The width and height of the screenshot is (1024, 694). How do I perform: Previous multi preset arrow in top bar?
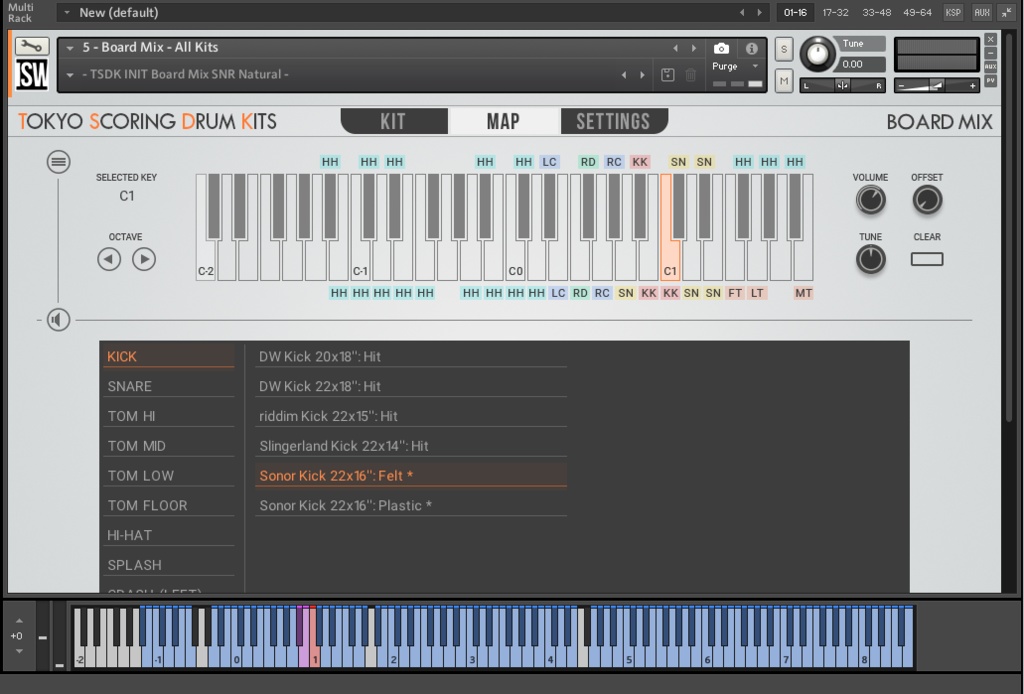[x=742, y=12]
